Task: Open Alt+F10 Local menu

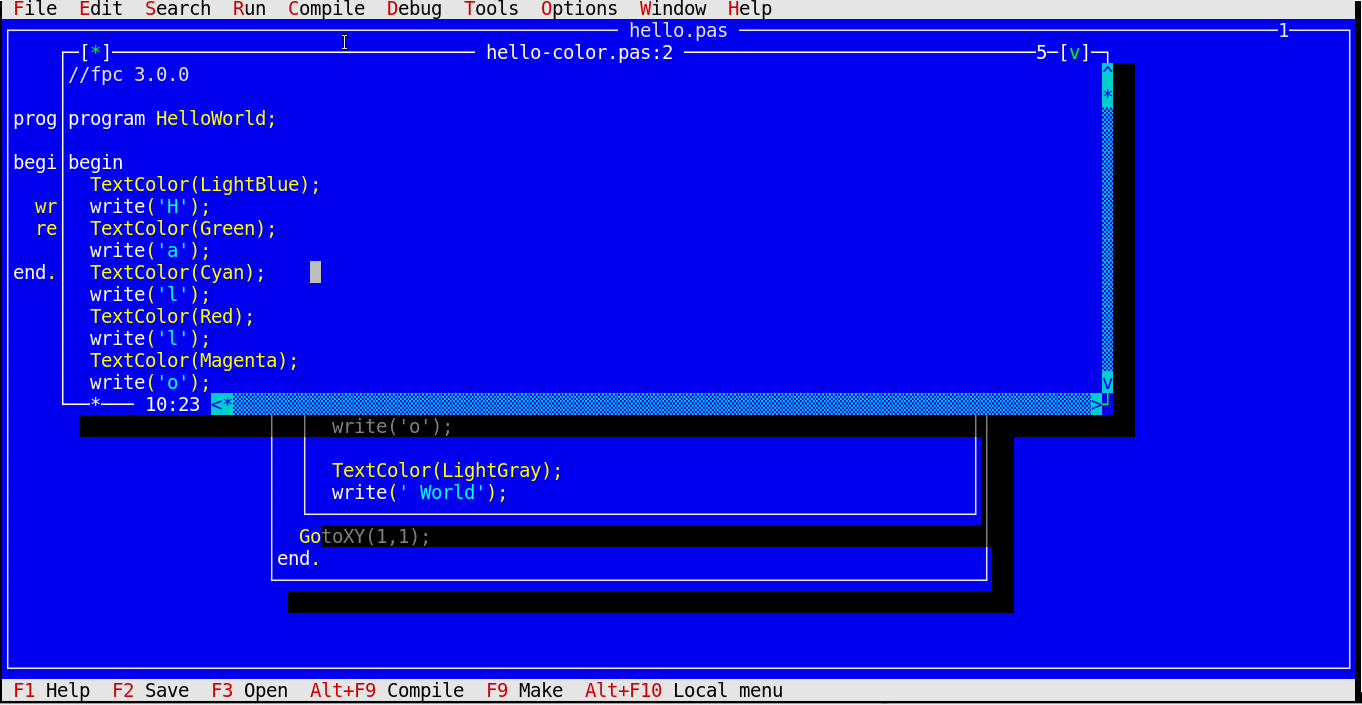Action: pyautogui.click(x=684, y=690)
